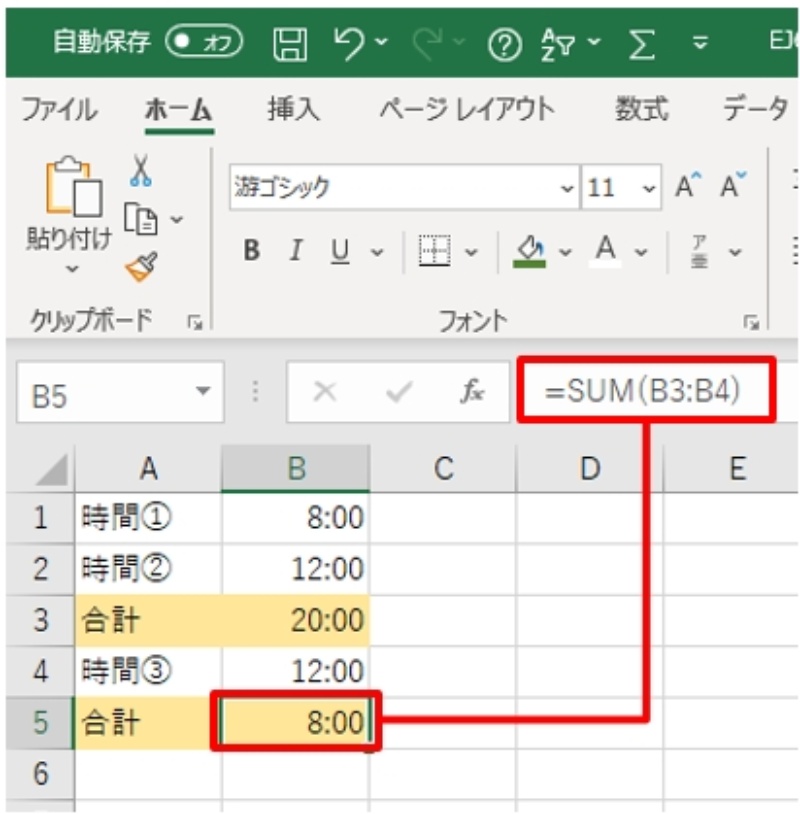Click the Insert Function fx icon
Viewport: 800px width, 814px height.
pos(473,393)
